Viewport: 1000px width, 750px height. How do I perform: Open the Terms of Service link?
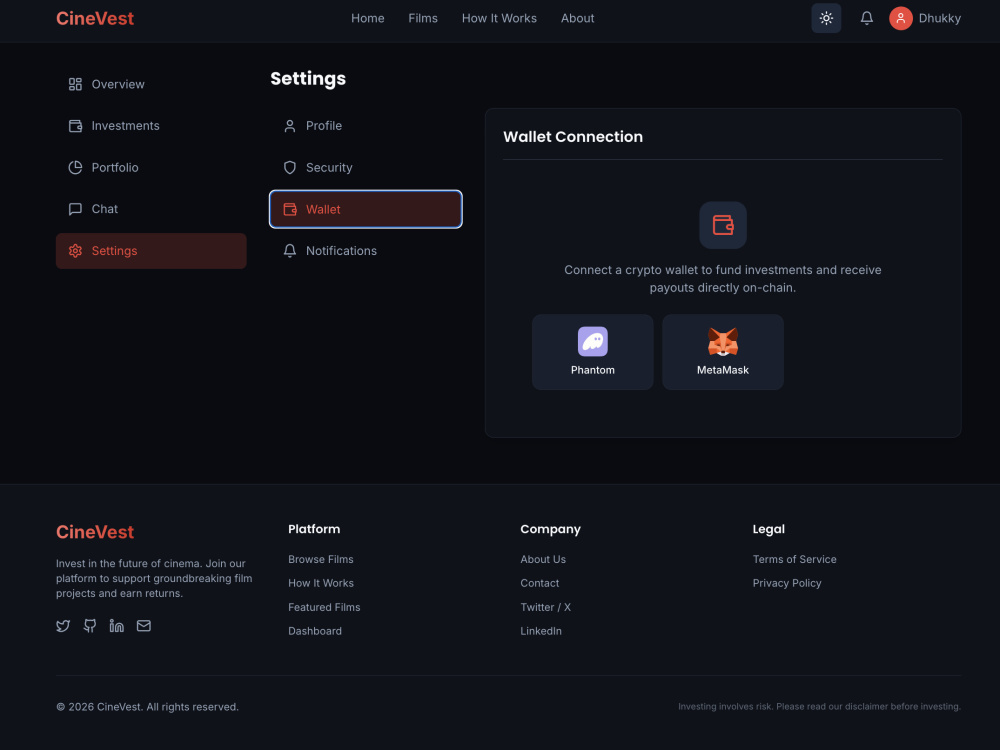coord(795,559)
